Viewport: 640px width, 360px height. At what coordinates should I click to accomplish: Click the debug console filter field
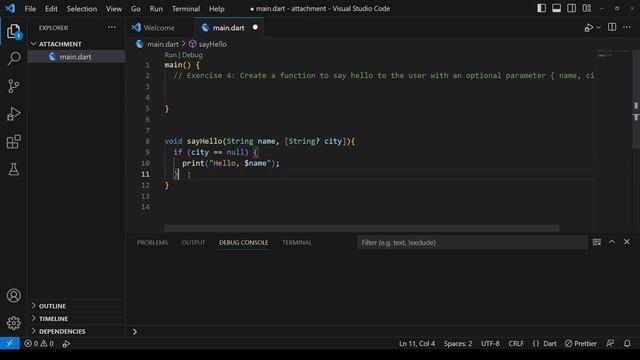(x=472, y=242)
